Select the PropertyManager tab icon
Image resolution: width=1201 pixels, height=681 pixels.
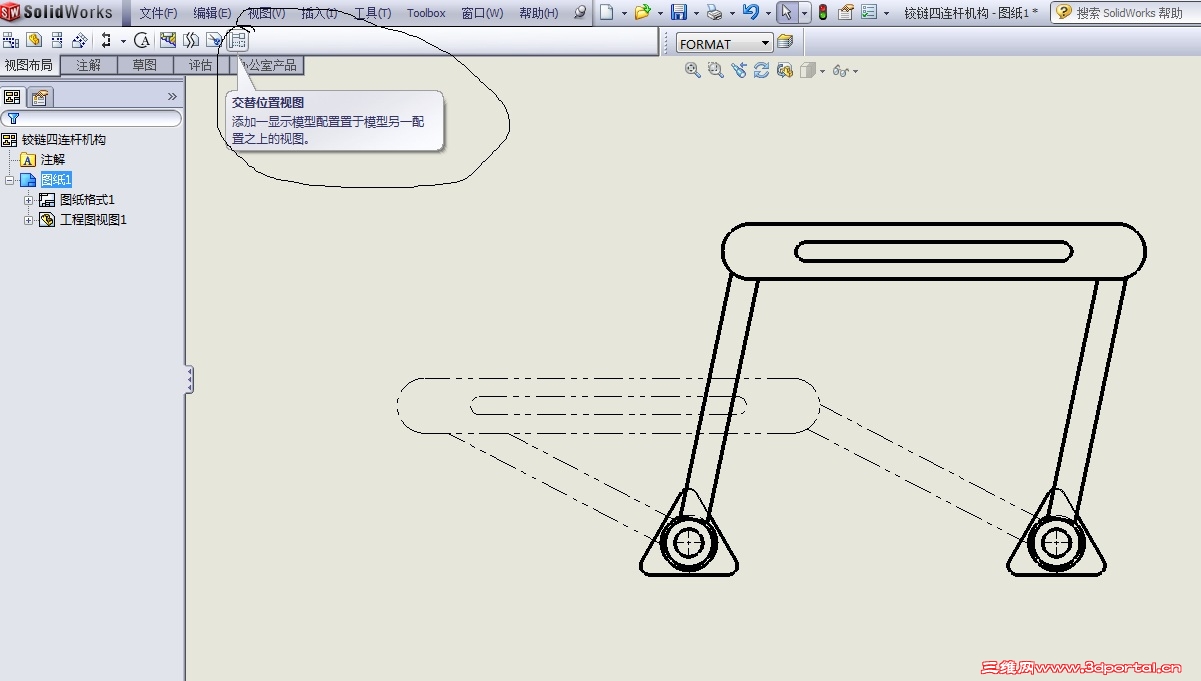pos(39,97)
